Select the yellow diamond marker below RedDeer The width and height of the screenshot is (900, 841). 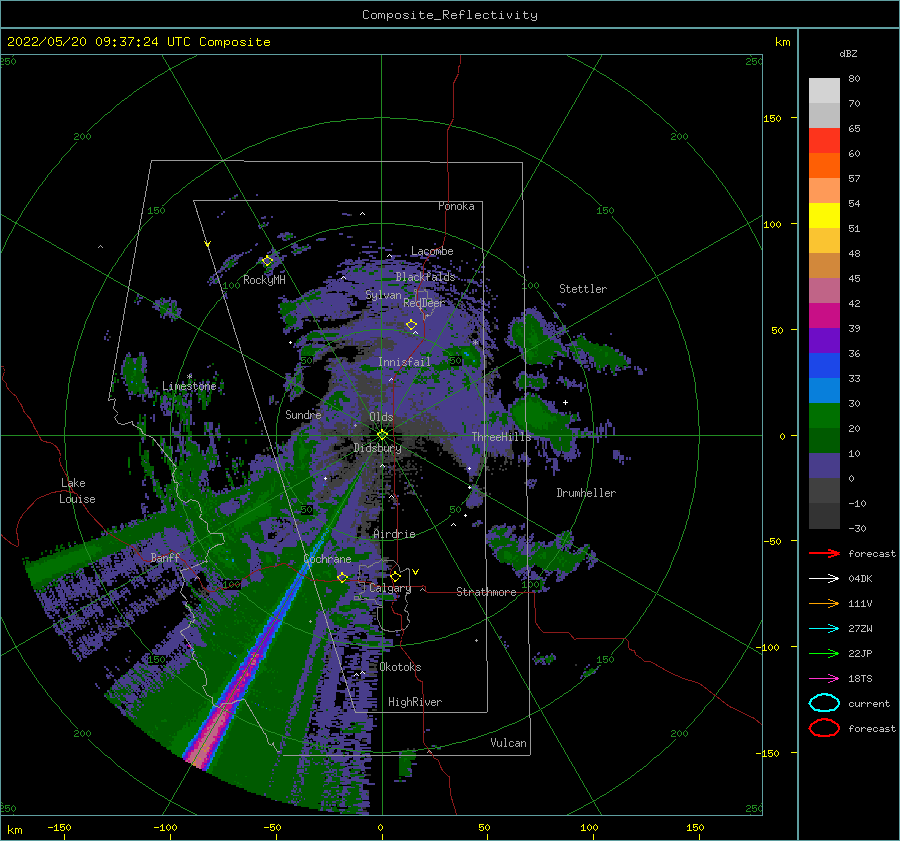[x=411, y=325]
